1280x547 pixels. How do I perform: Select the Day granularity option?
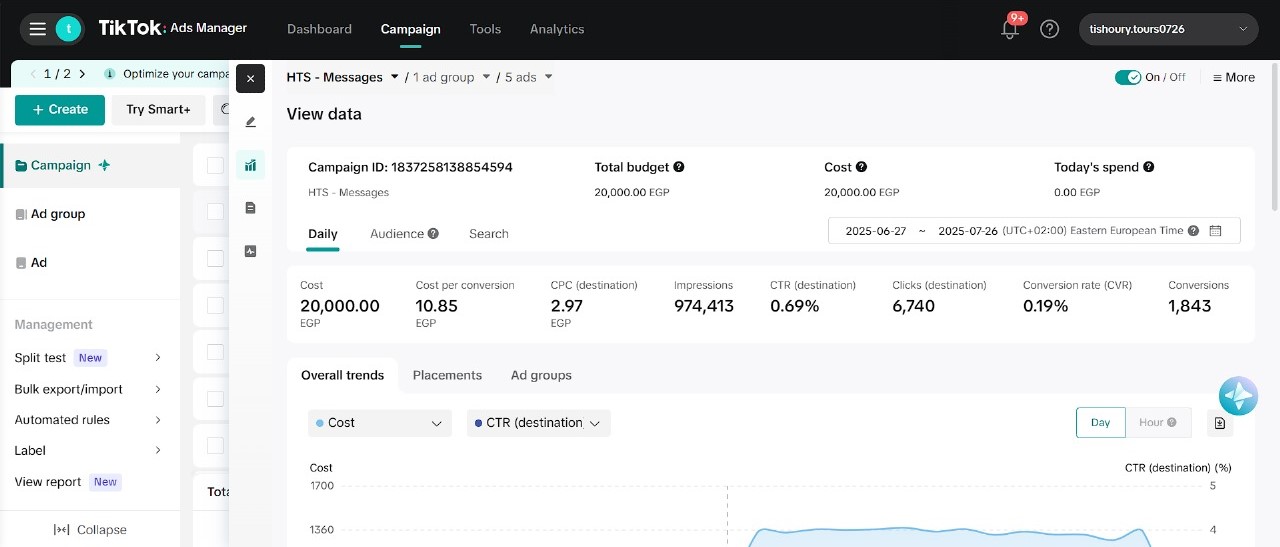click(x=1100, y=423)
